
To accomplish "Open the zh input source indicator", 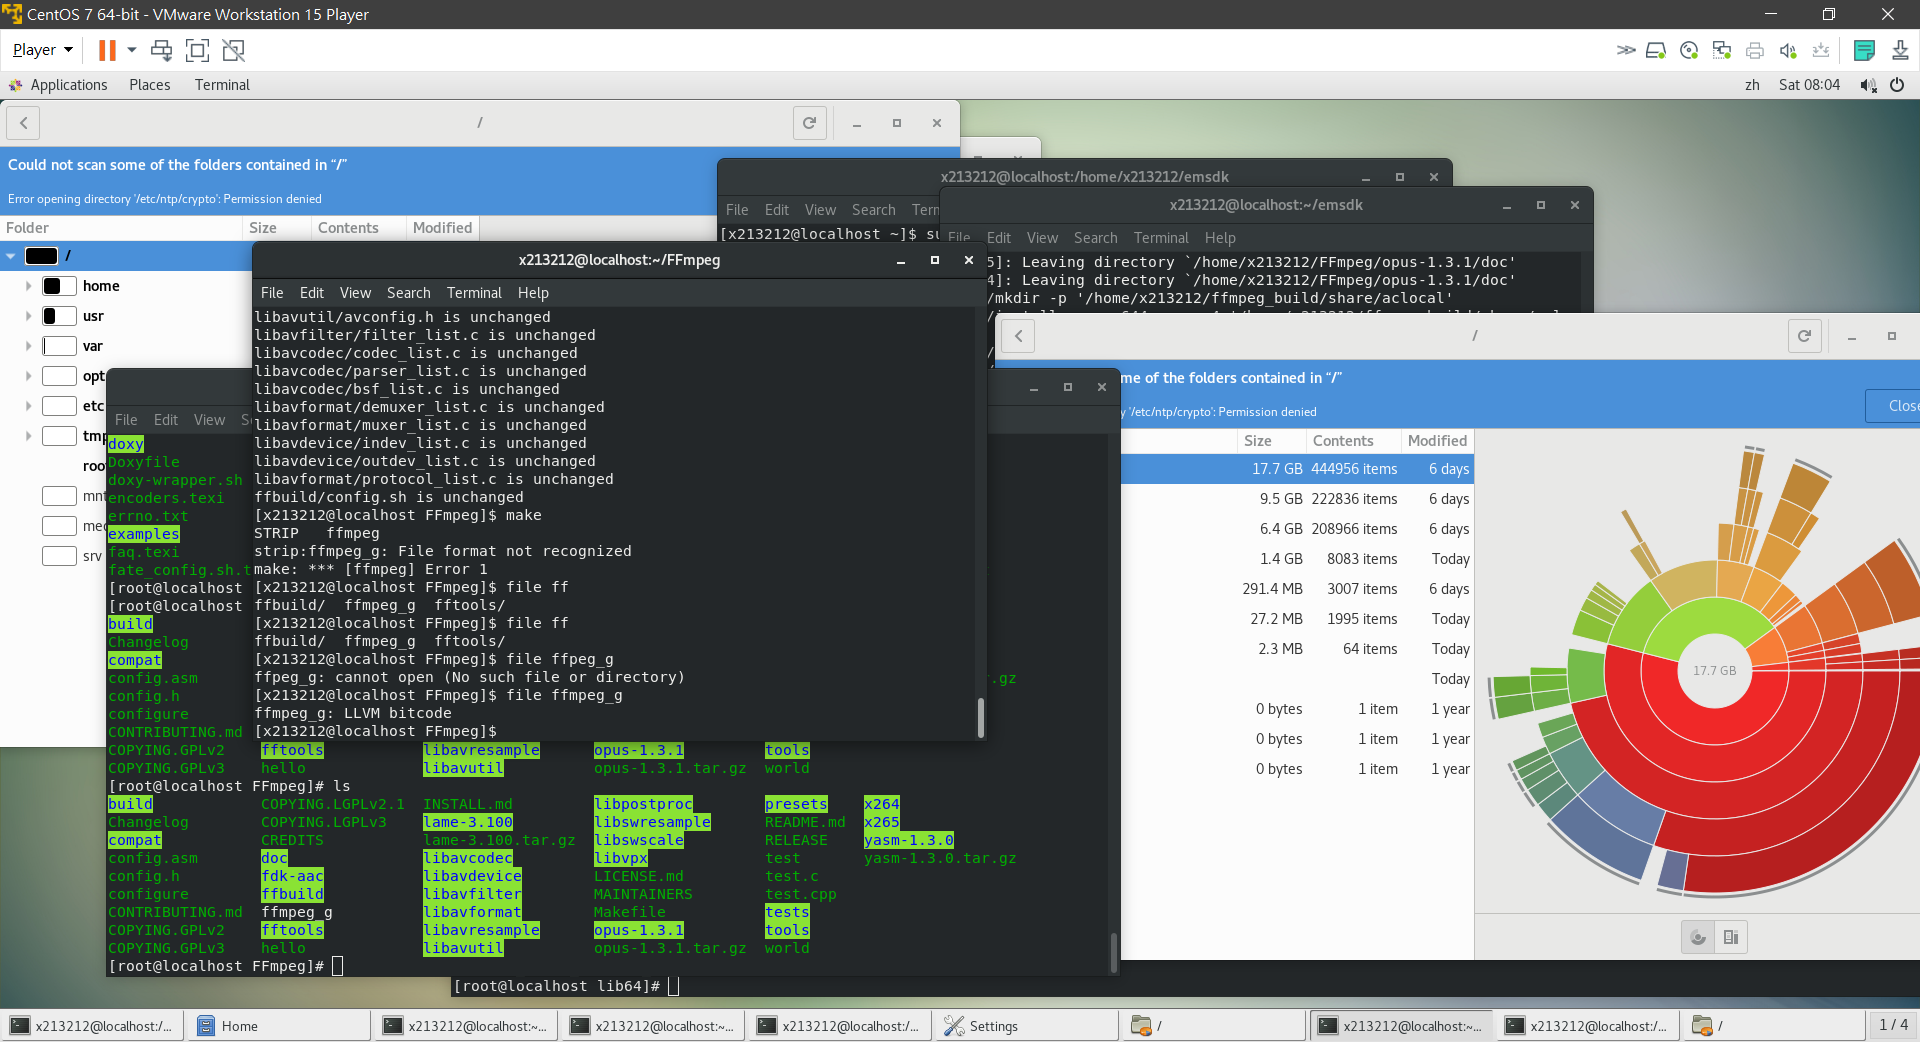I will coord(1752,85).
